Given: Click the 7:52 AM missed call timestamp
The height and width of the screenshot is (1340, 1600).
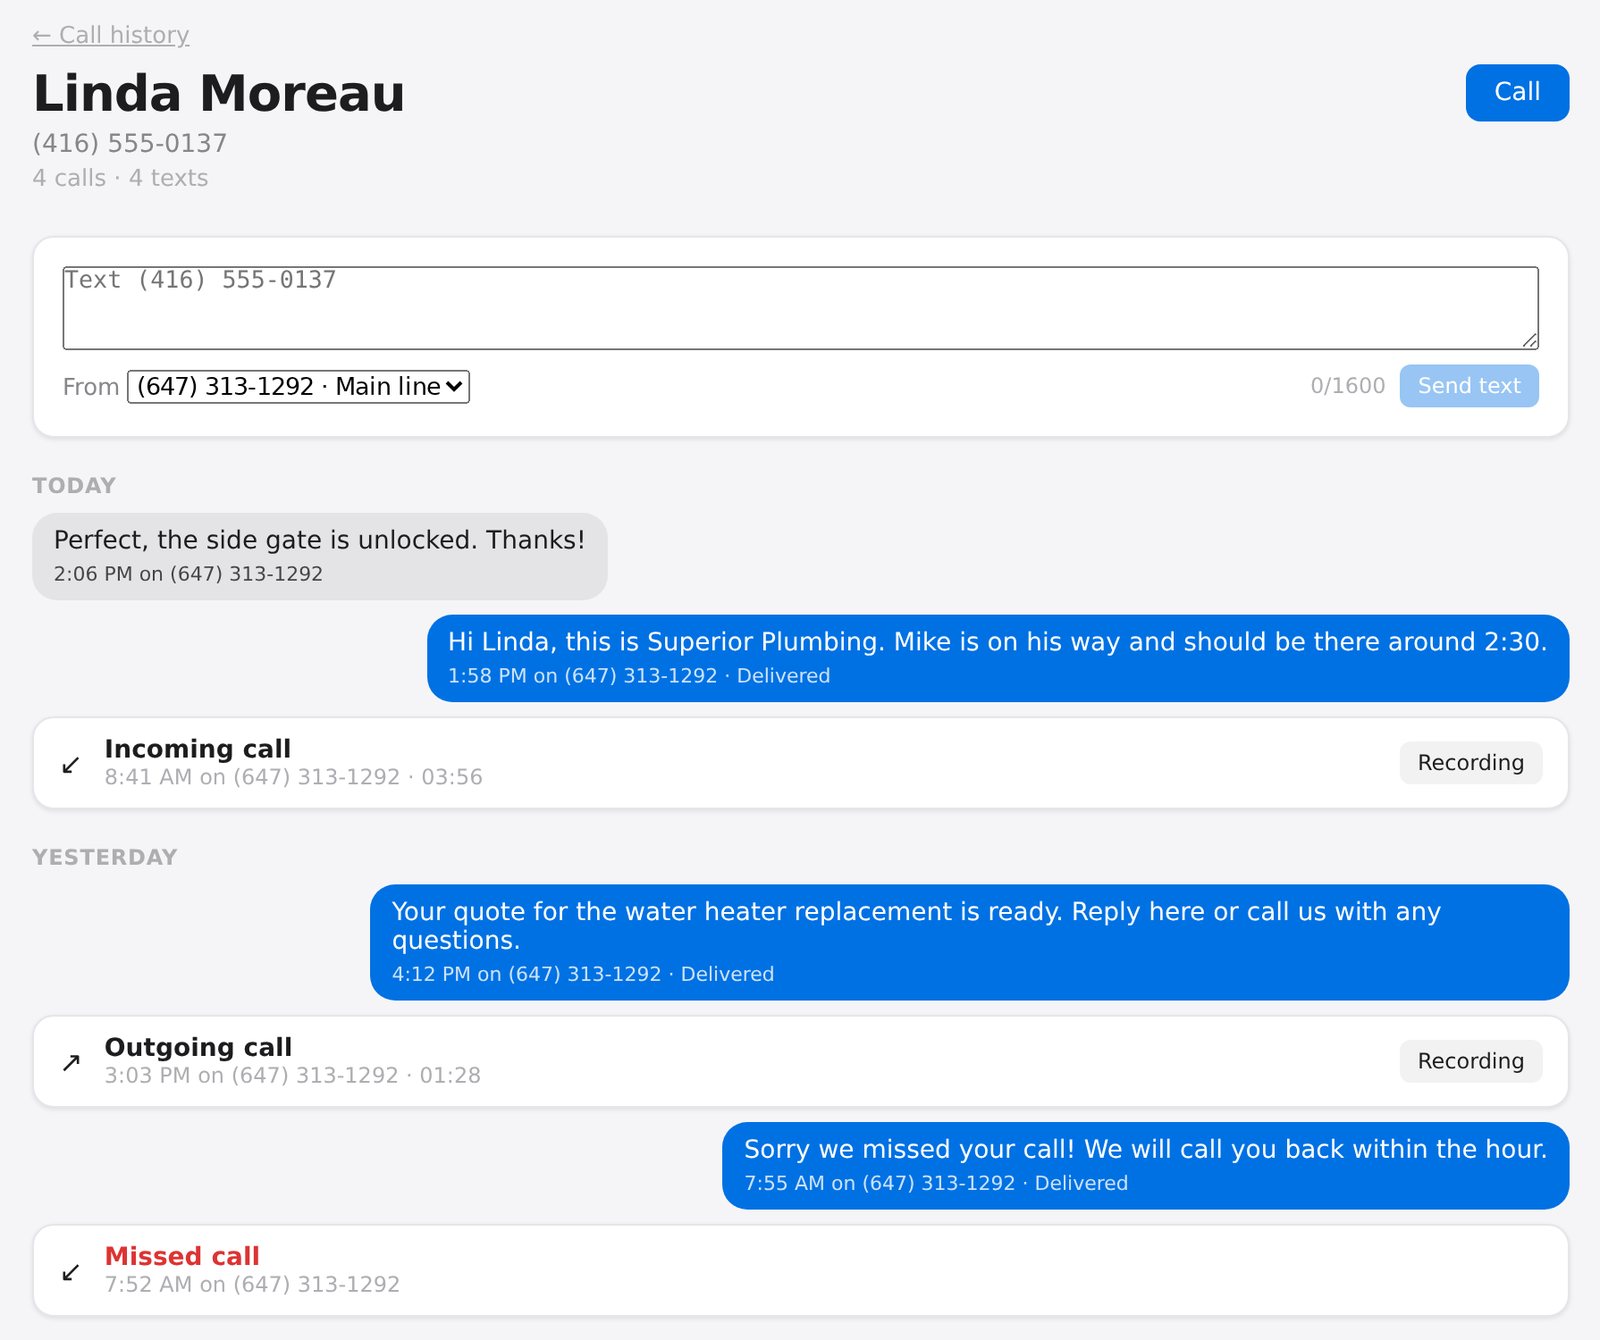Looking at the screenshot, I should [x=252, y=1284].
